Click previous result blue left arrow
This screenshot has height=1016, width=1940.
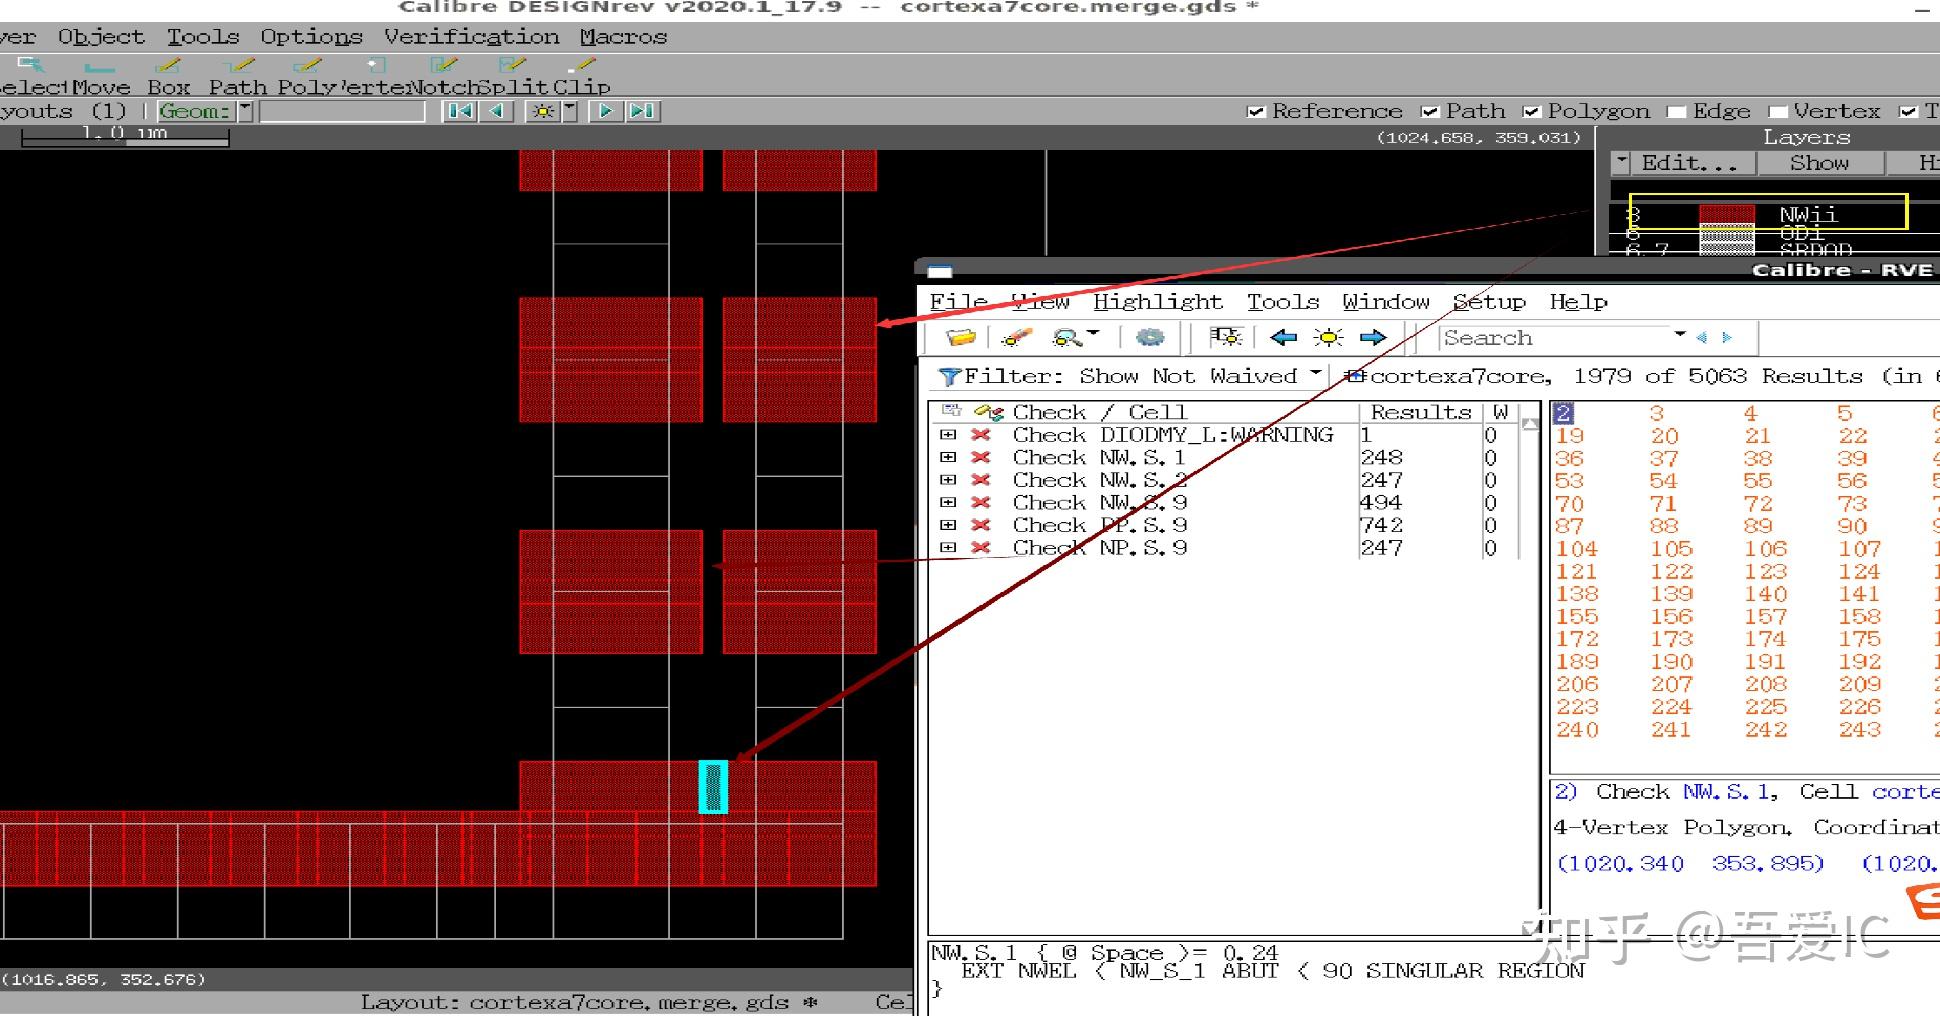coord(1283,338)
